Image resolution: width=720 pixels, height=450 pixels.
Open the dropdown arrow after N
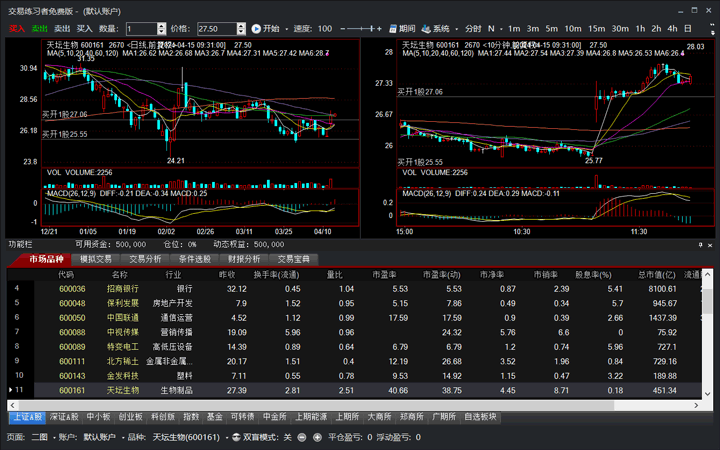[501, 29]
